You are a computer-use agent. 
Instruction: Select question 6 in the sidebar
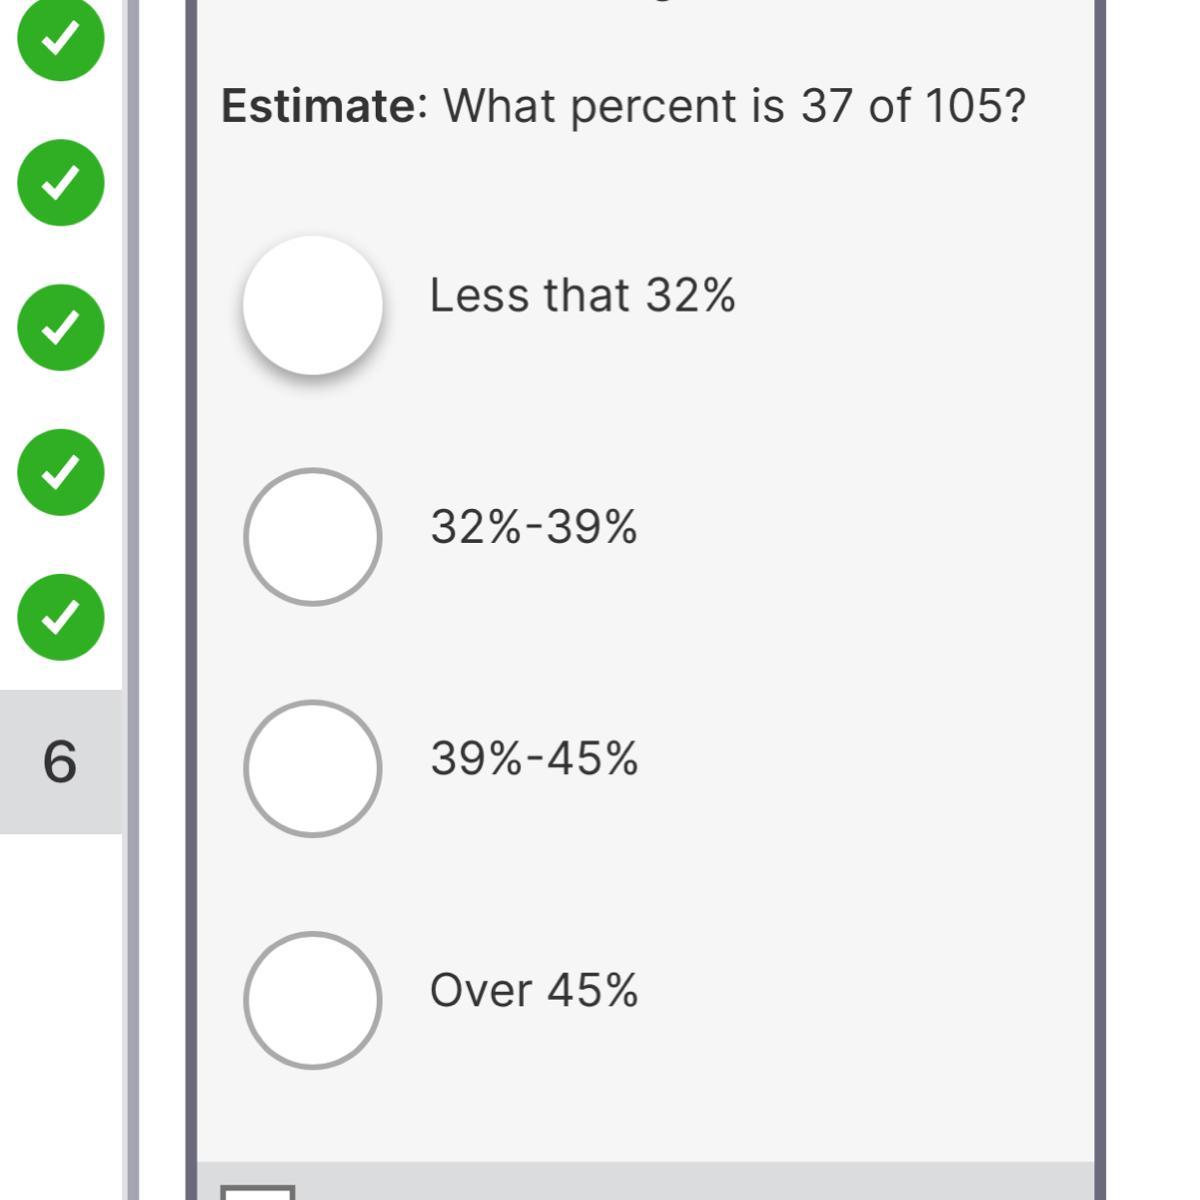pos(60,762)
